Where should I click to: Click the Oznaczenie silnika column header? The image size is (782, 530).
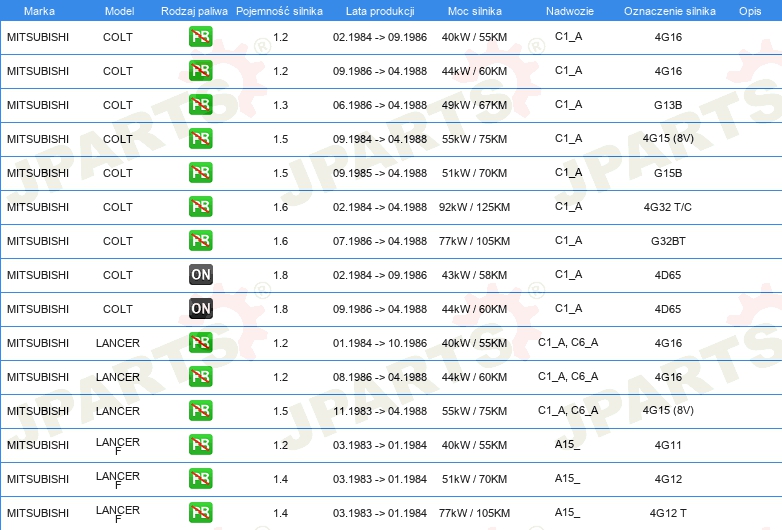point(669,11)
